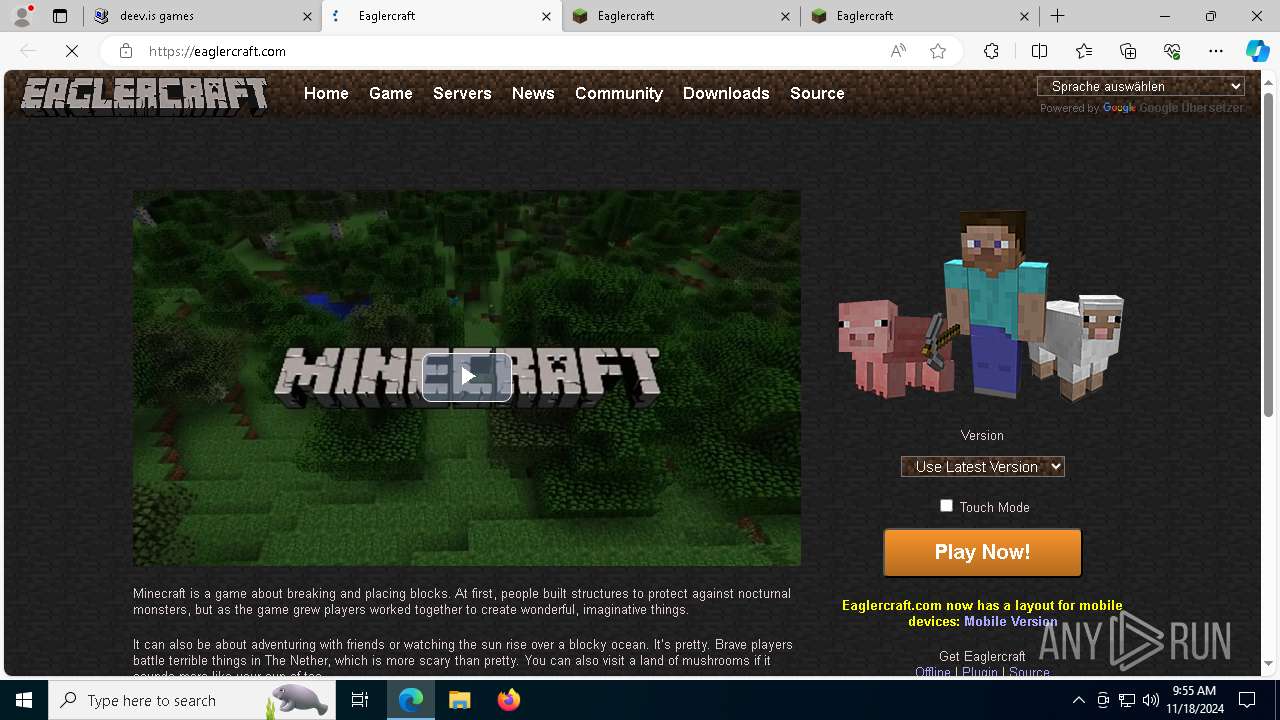The height and width of the screenshot is (720, 1280).
Task: Switch to the third Eaglercraft tab
Action: pyautogui.click(x=680, y=16)
